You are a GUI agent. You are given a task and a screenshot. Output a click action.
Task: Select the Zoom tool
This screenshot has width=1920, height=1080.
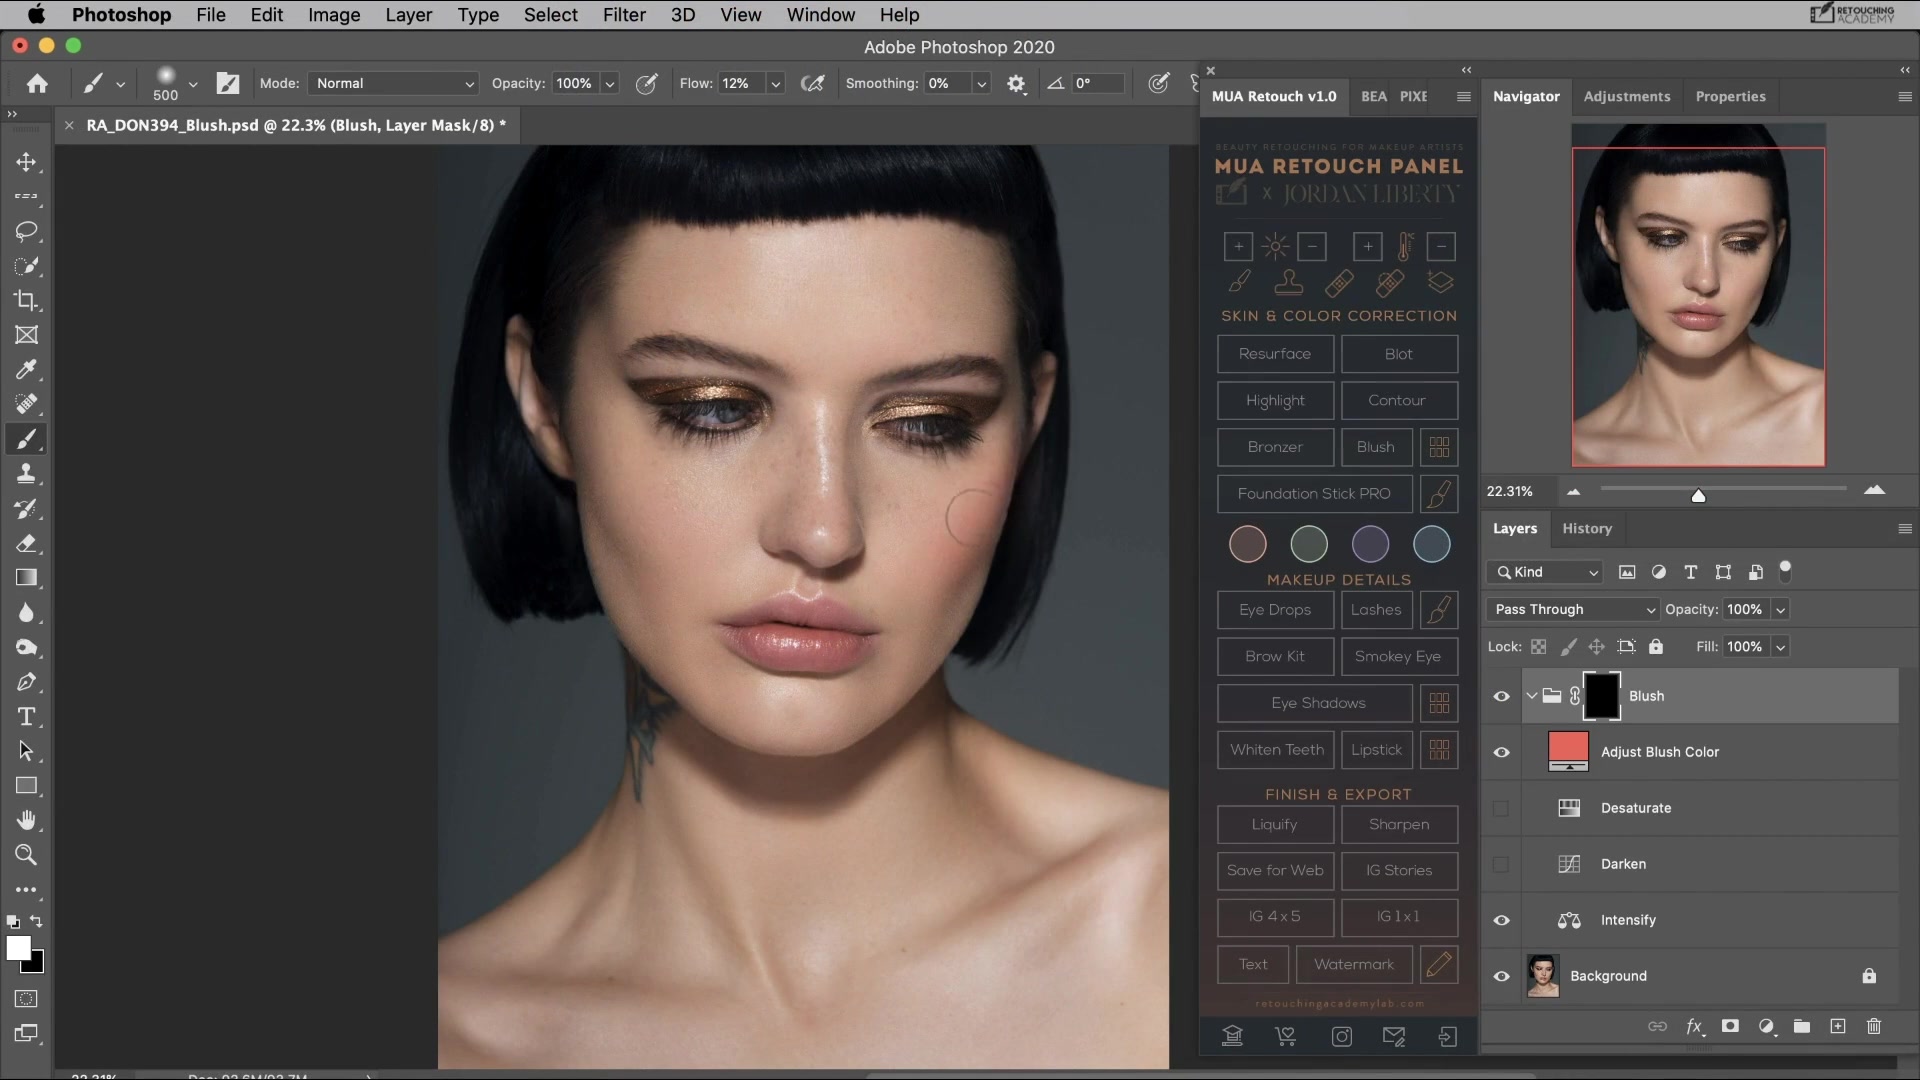[x=27, y=855]
